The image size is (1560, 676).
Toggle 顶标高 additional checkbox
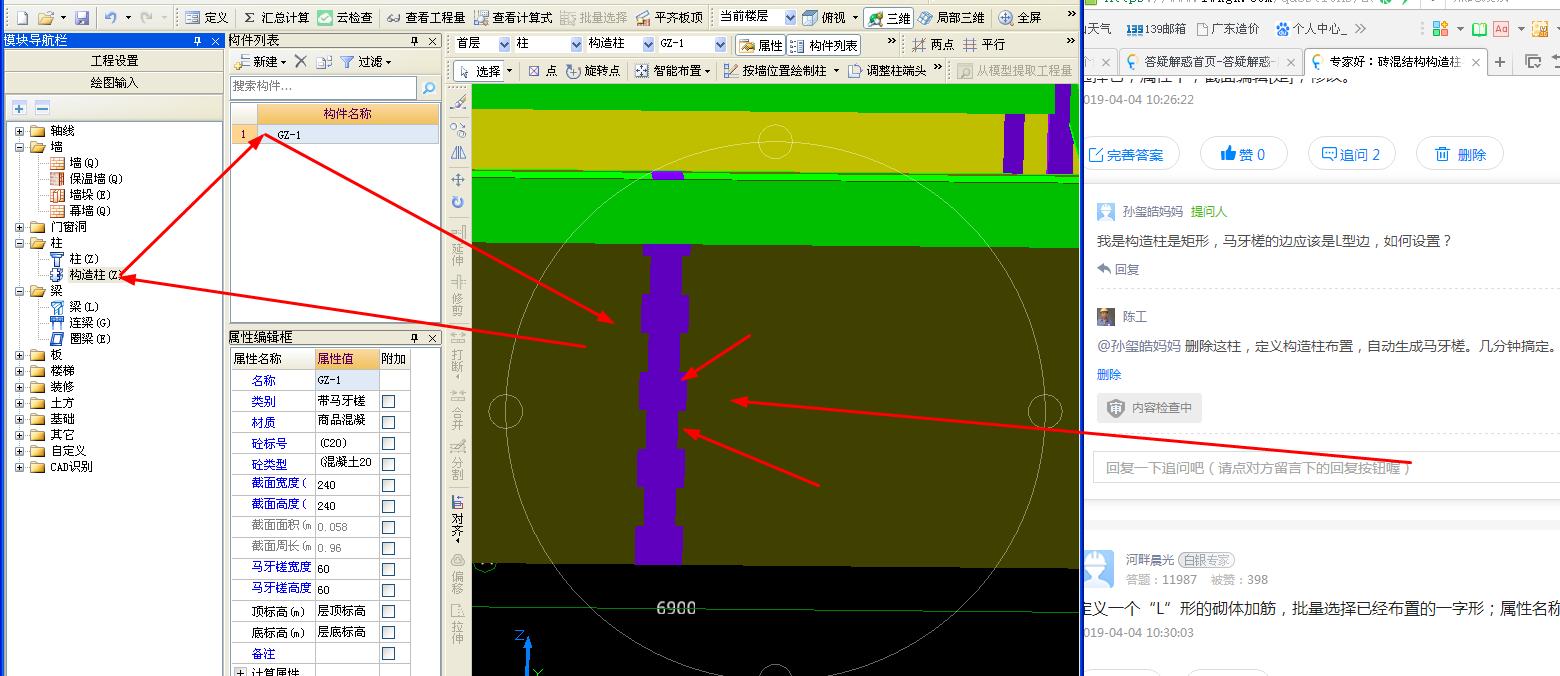tap(389, 611)
